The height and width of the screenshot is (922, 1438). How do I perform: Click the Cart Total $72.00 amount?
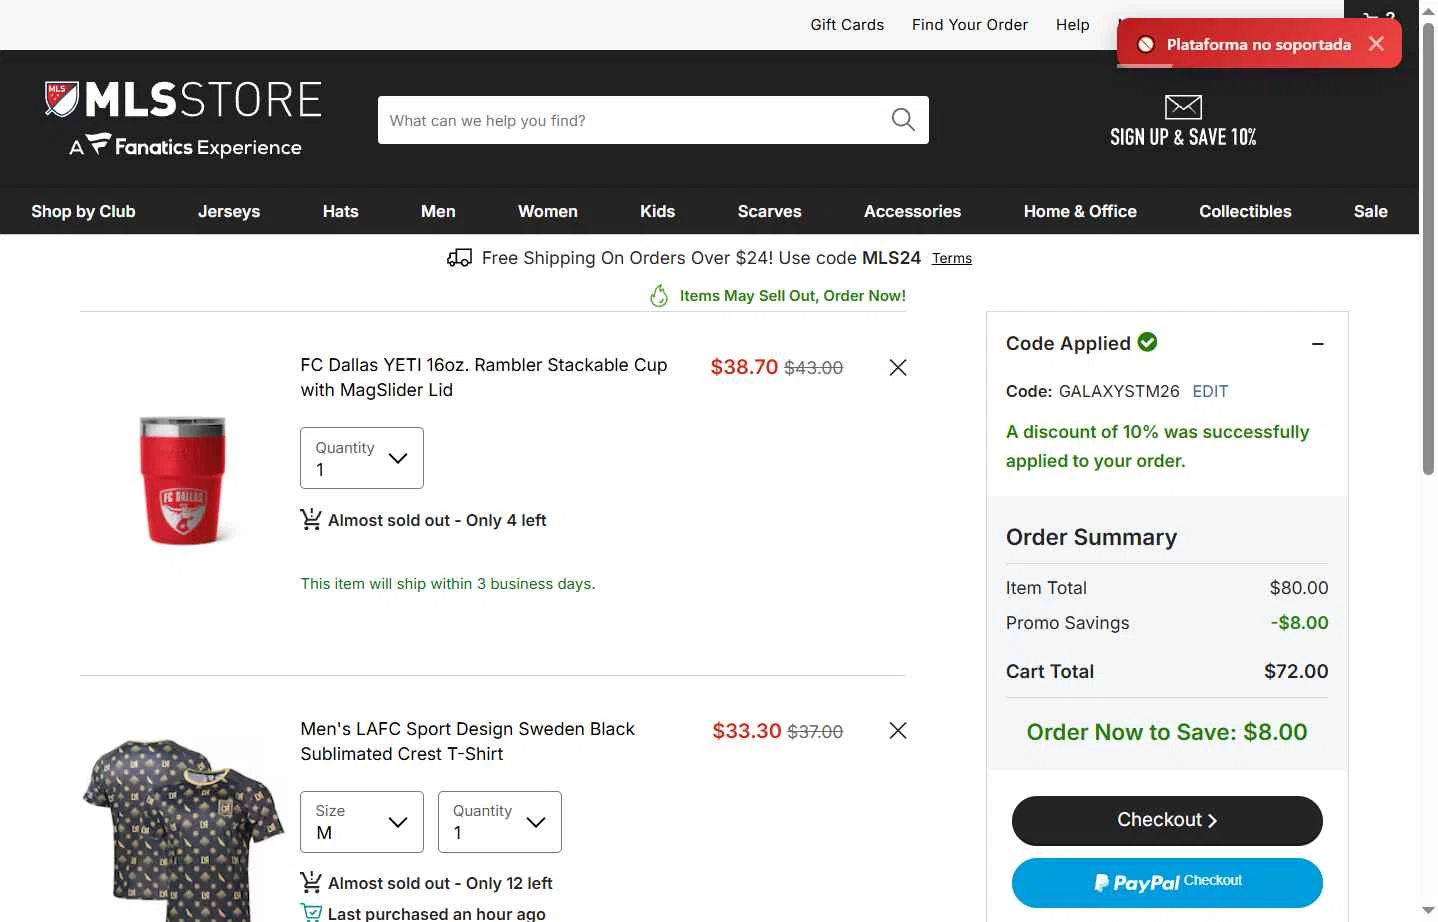click(x=1296, y=671)
